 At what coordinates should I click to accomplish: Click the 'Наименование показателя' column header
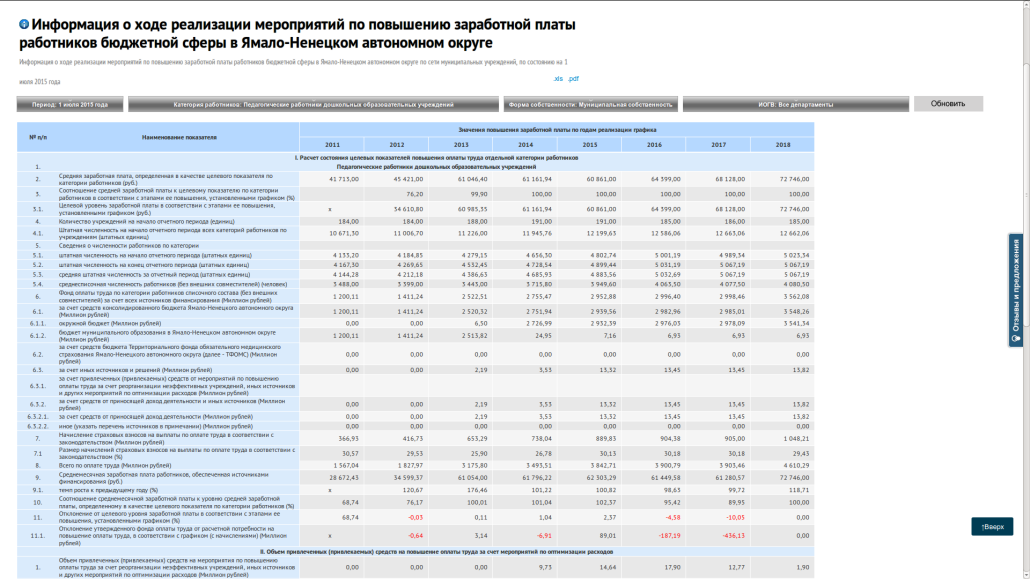(x=179, y=137)
